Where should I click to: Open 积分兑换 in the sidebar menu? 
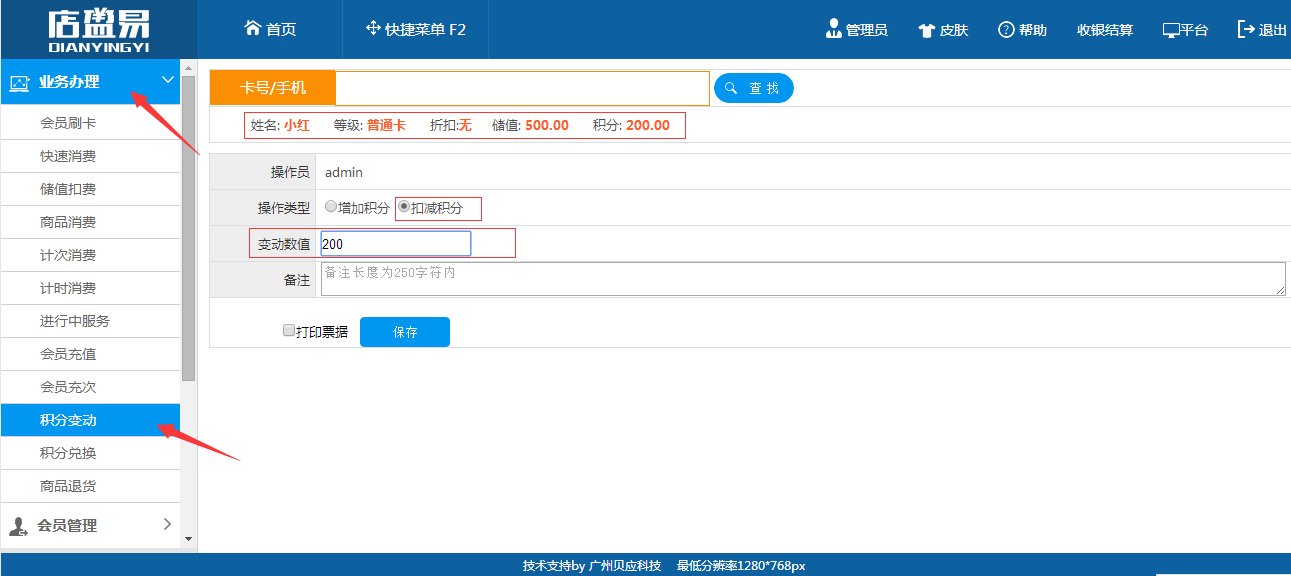tap(68, 453)
